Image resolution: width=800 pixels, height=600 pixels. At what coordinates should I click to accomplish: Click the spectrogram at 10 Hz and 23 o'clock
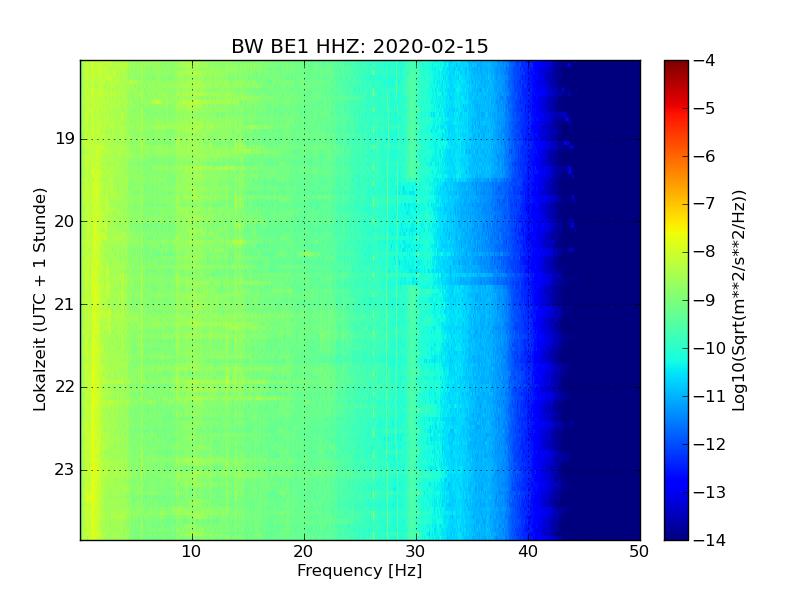[x=192, y=470]
